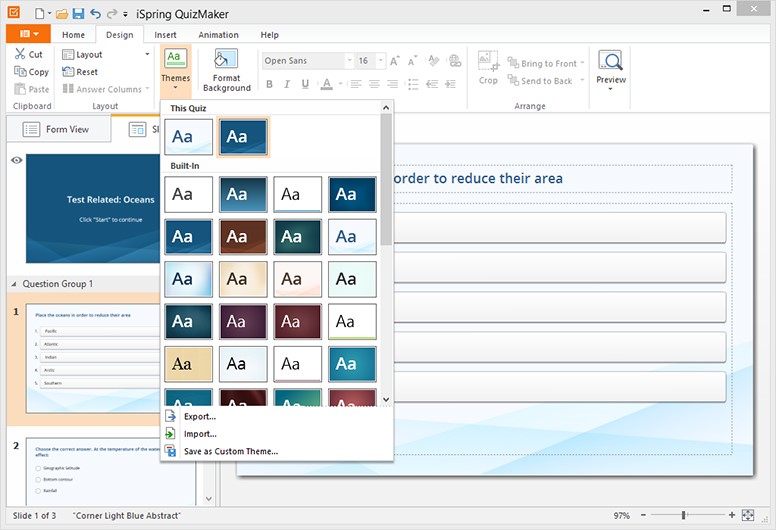Select the brown Built-In theme swatch
Image resolution: width=776 pixels, height=530 pixels.
point(243,237)
